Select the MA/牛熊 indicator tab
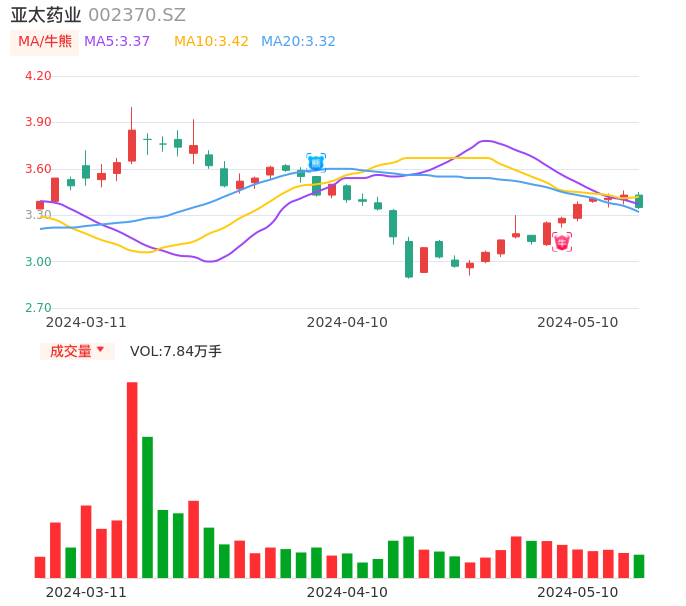This screenshot has height=606, width=686. tap(45, 42)
